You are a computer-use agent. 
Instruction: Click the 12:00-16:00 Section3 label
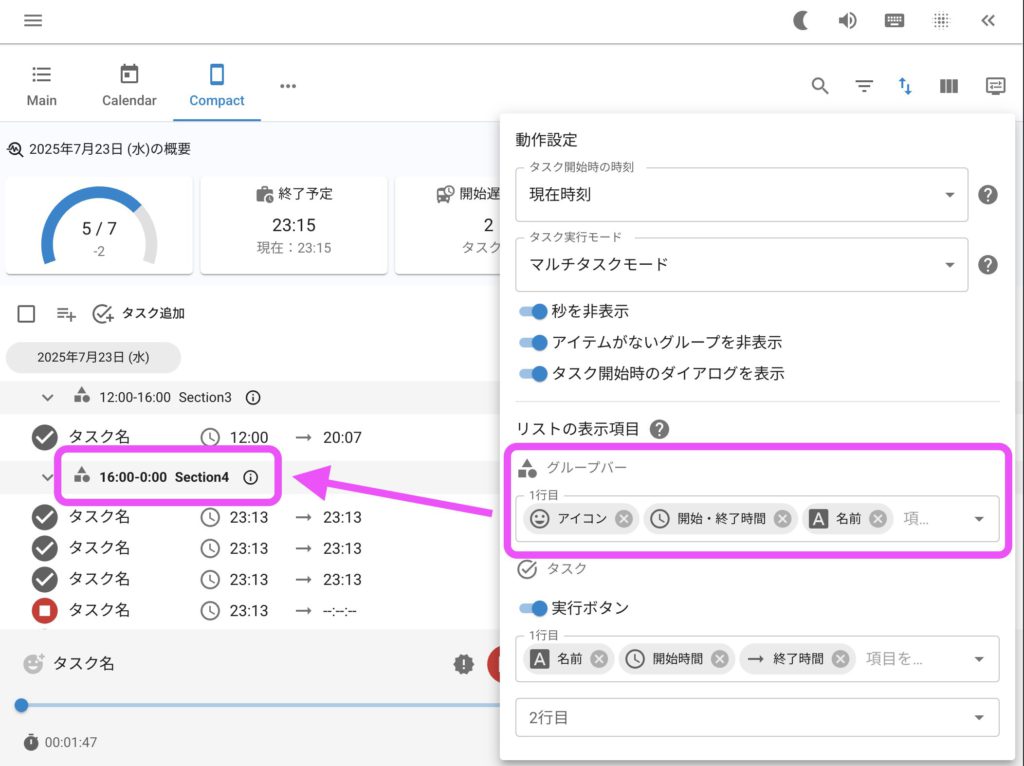click(165, 398)
